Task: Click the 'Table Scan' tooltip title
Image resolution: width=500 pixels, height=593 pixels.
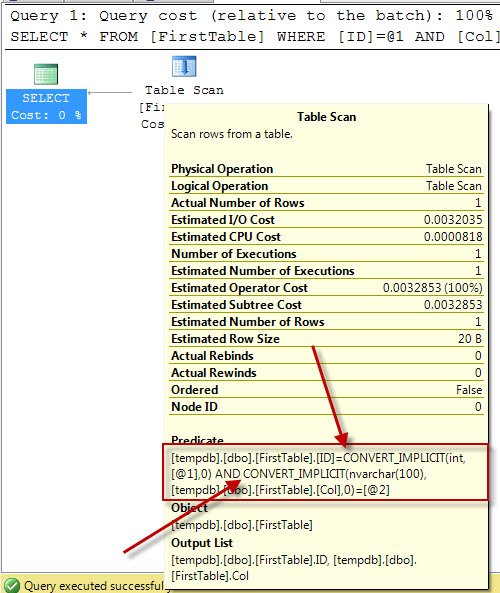Action: coord(326,117)
